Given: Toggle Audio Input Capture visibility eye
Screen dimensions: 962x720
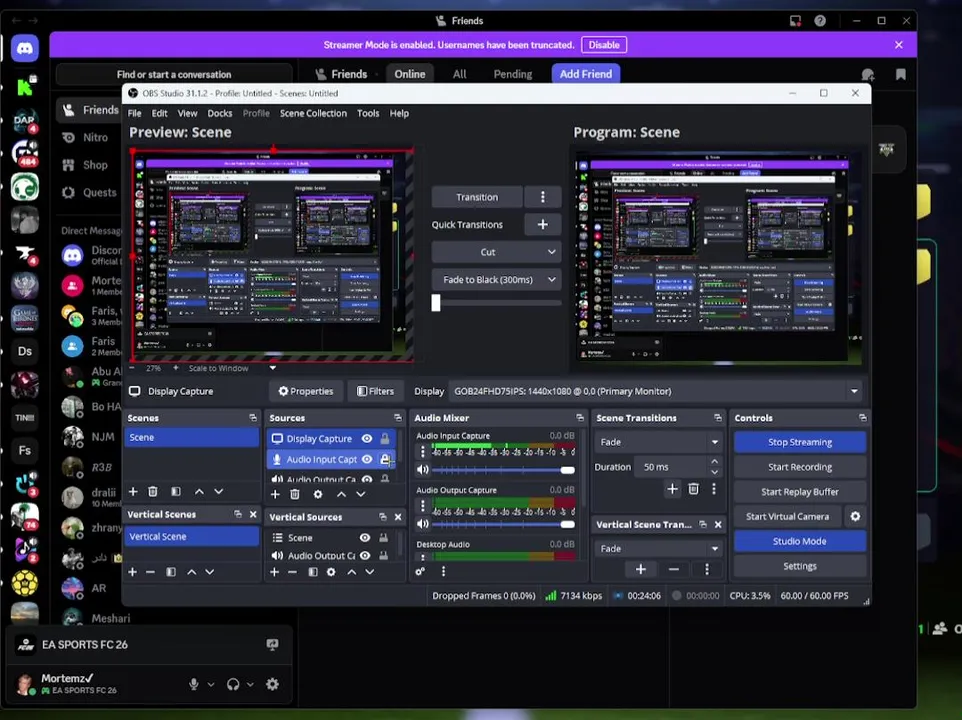Looking at the screenshot, I should pos(367,459).
